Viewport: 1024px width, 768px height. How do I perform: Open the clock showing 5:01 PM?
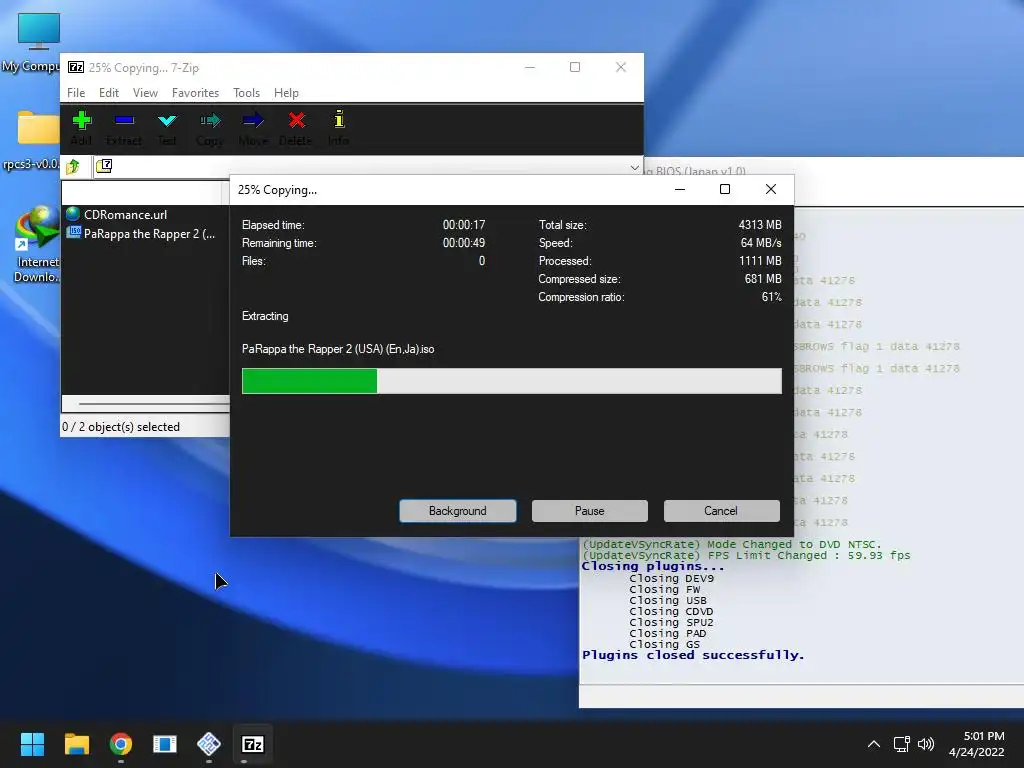coord(977,744)
